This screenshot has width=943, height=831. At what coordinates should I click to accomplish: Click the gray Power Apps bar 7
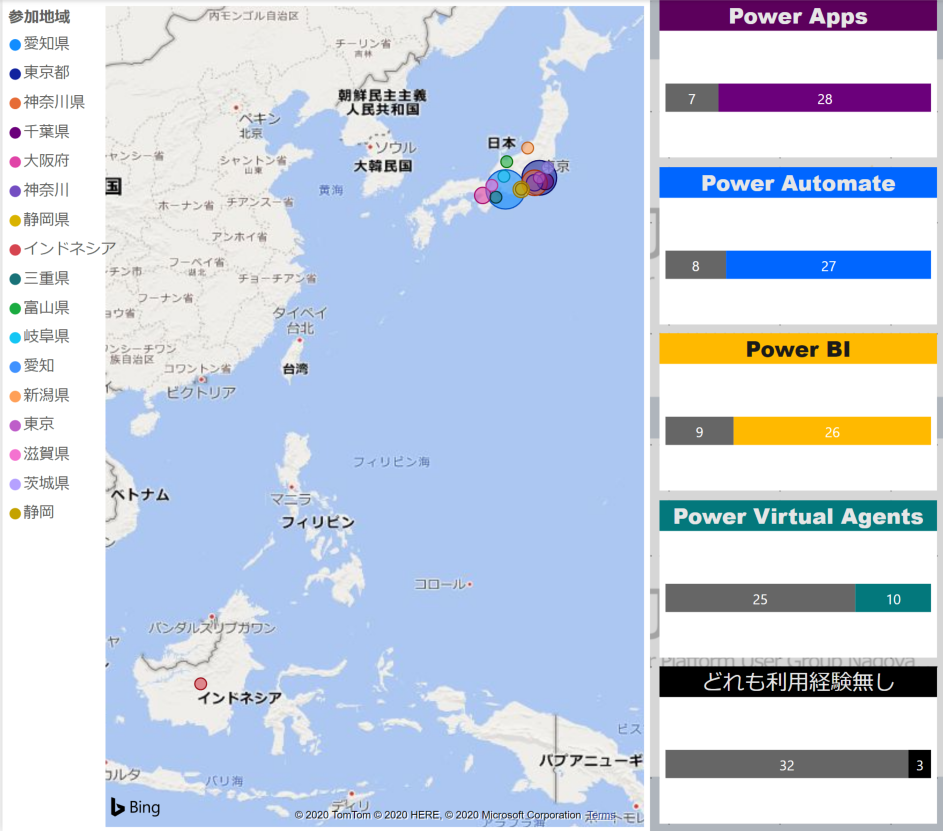(692, 98)
